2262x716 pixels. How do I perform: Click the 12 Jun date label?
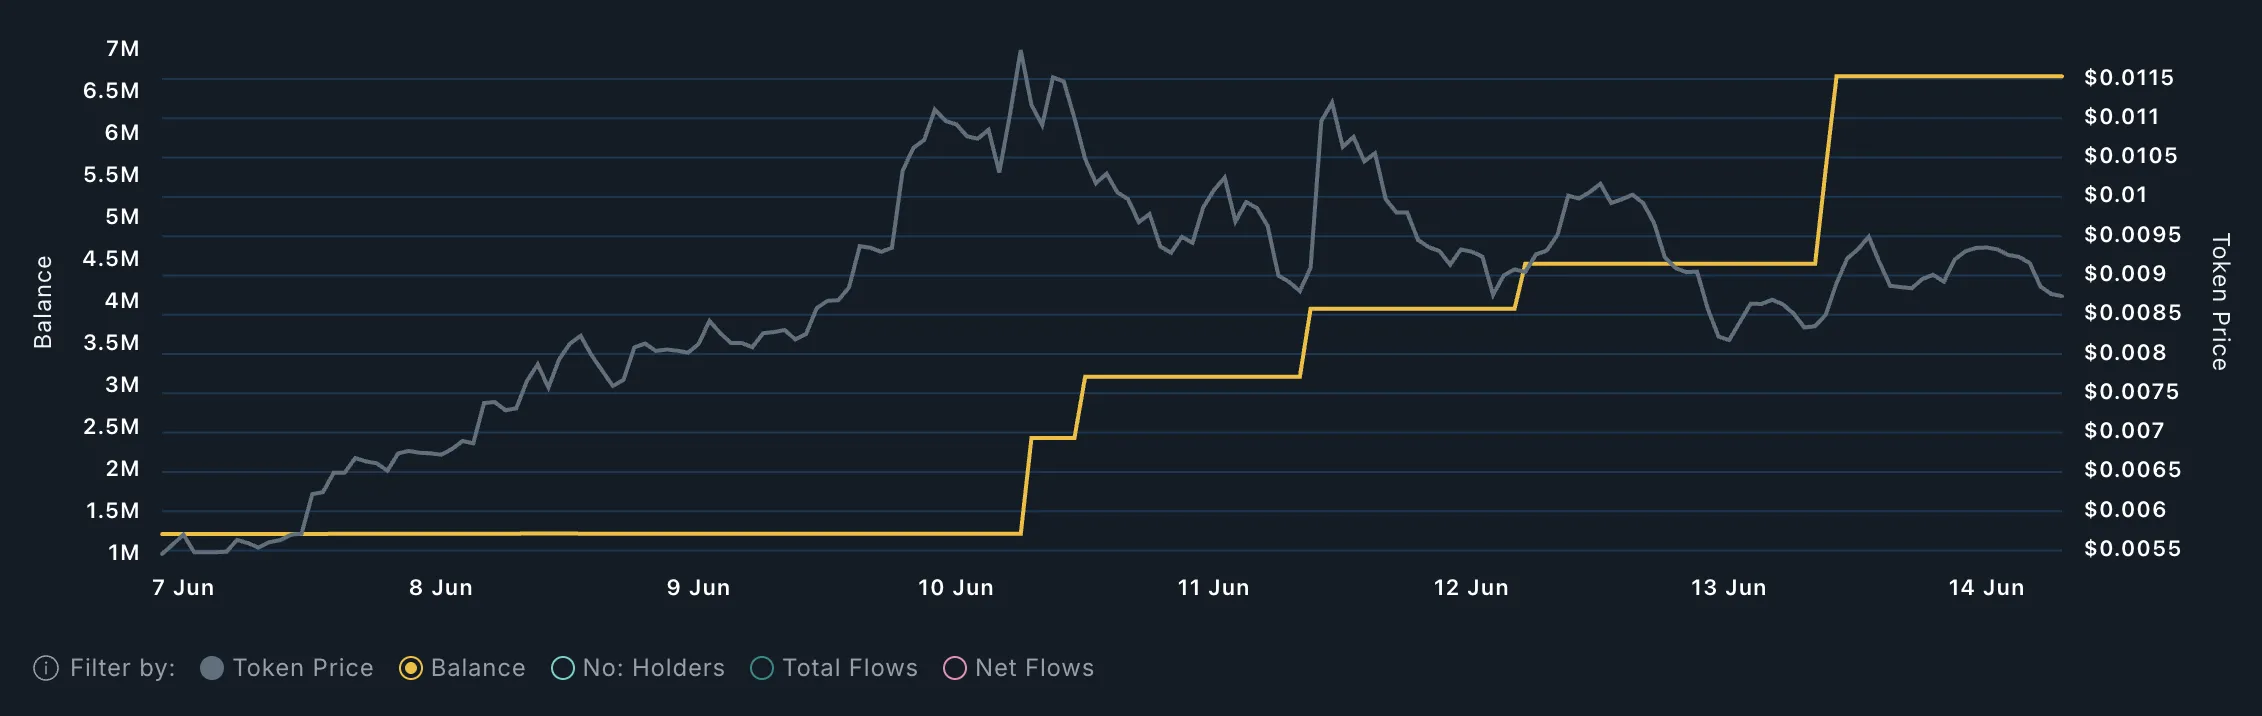[1471, 588]
